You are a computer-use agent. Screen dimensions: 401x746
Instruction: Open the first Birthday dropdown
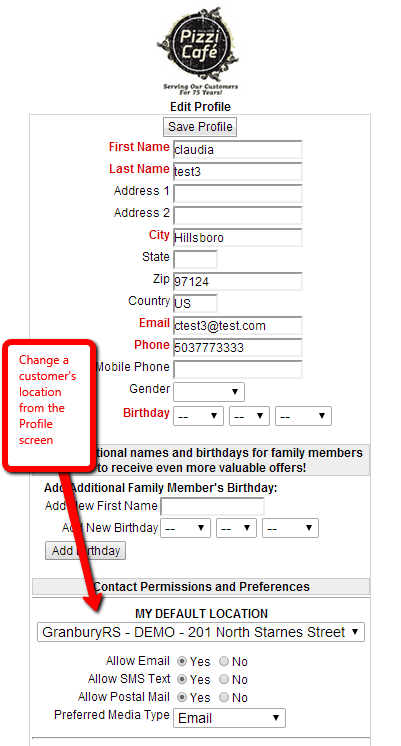[198, 416]
